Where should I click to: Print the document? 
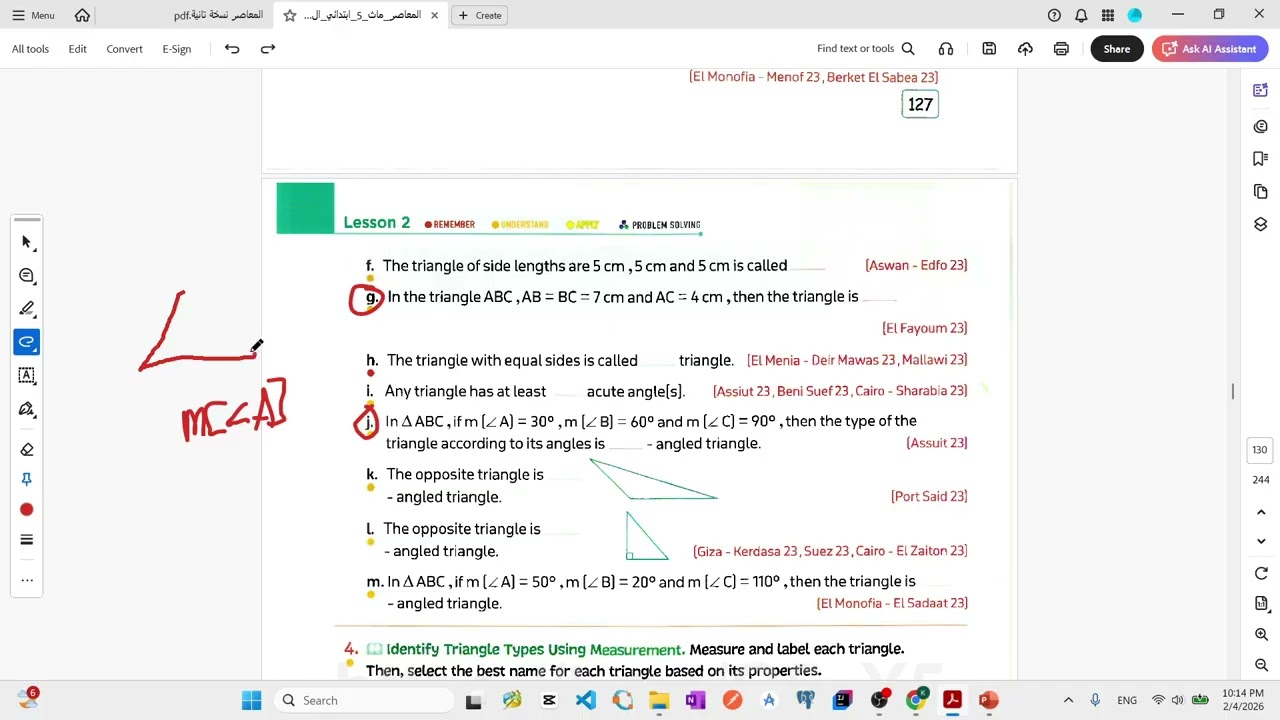[x=1061, y=49]
